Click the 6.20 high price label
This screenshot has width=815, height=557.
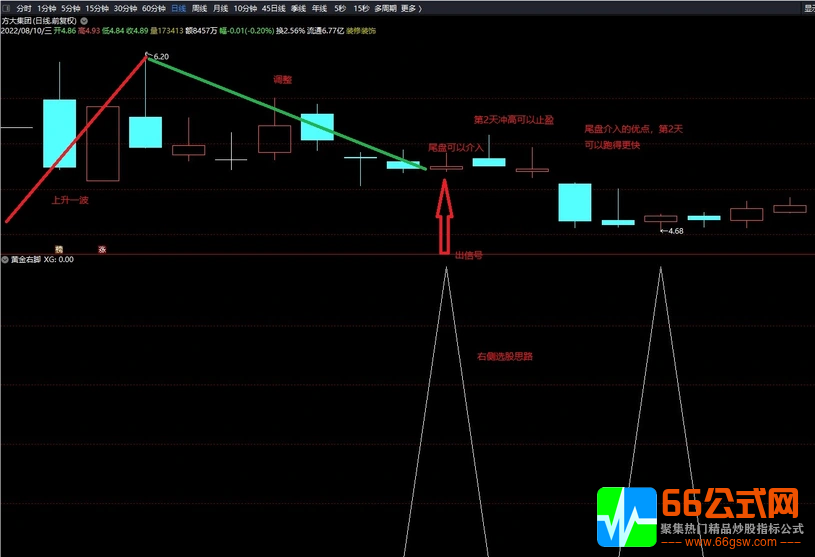161,57
